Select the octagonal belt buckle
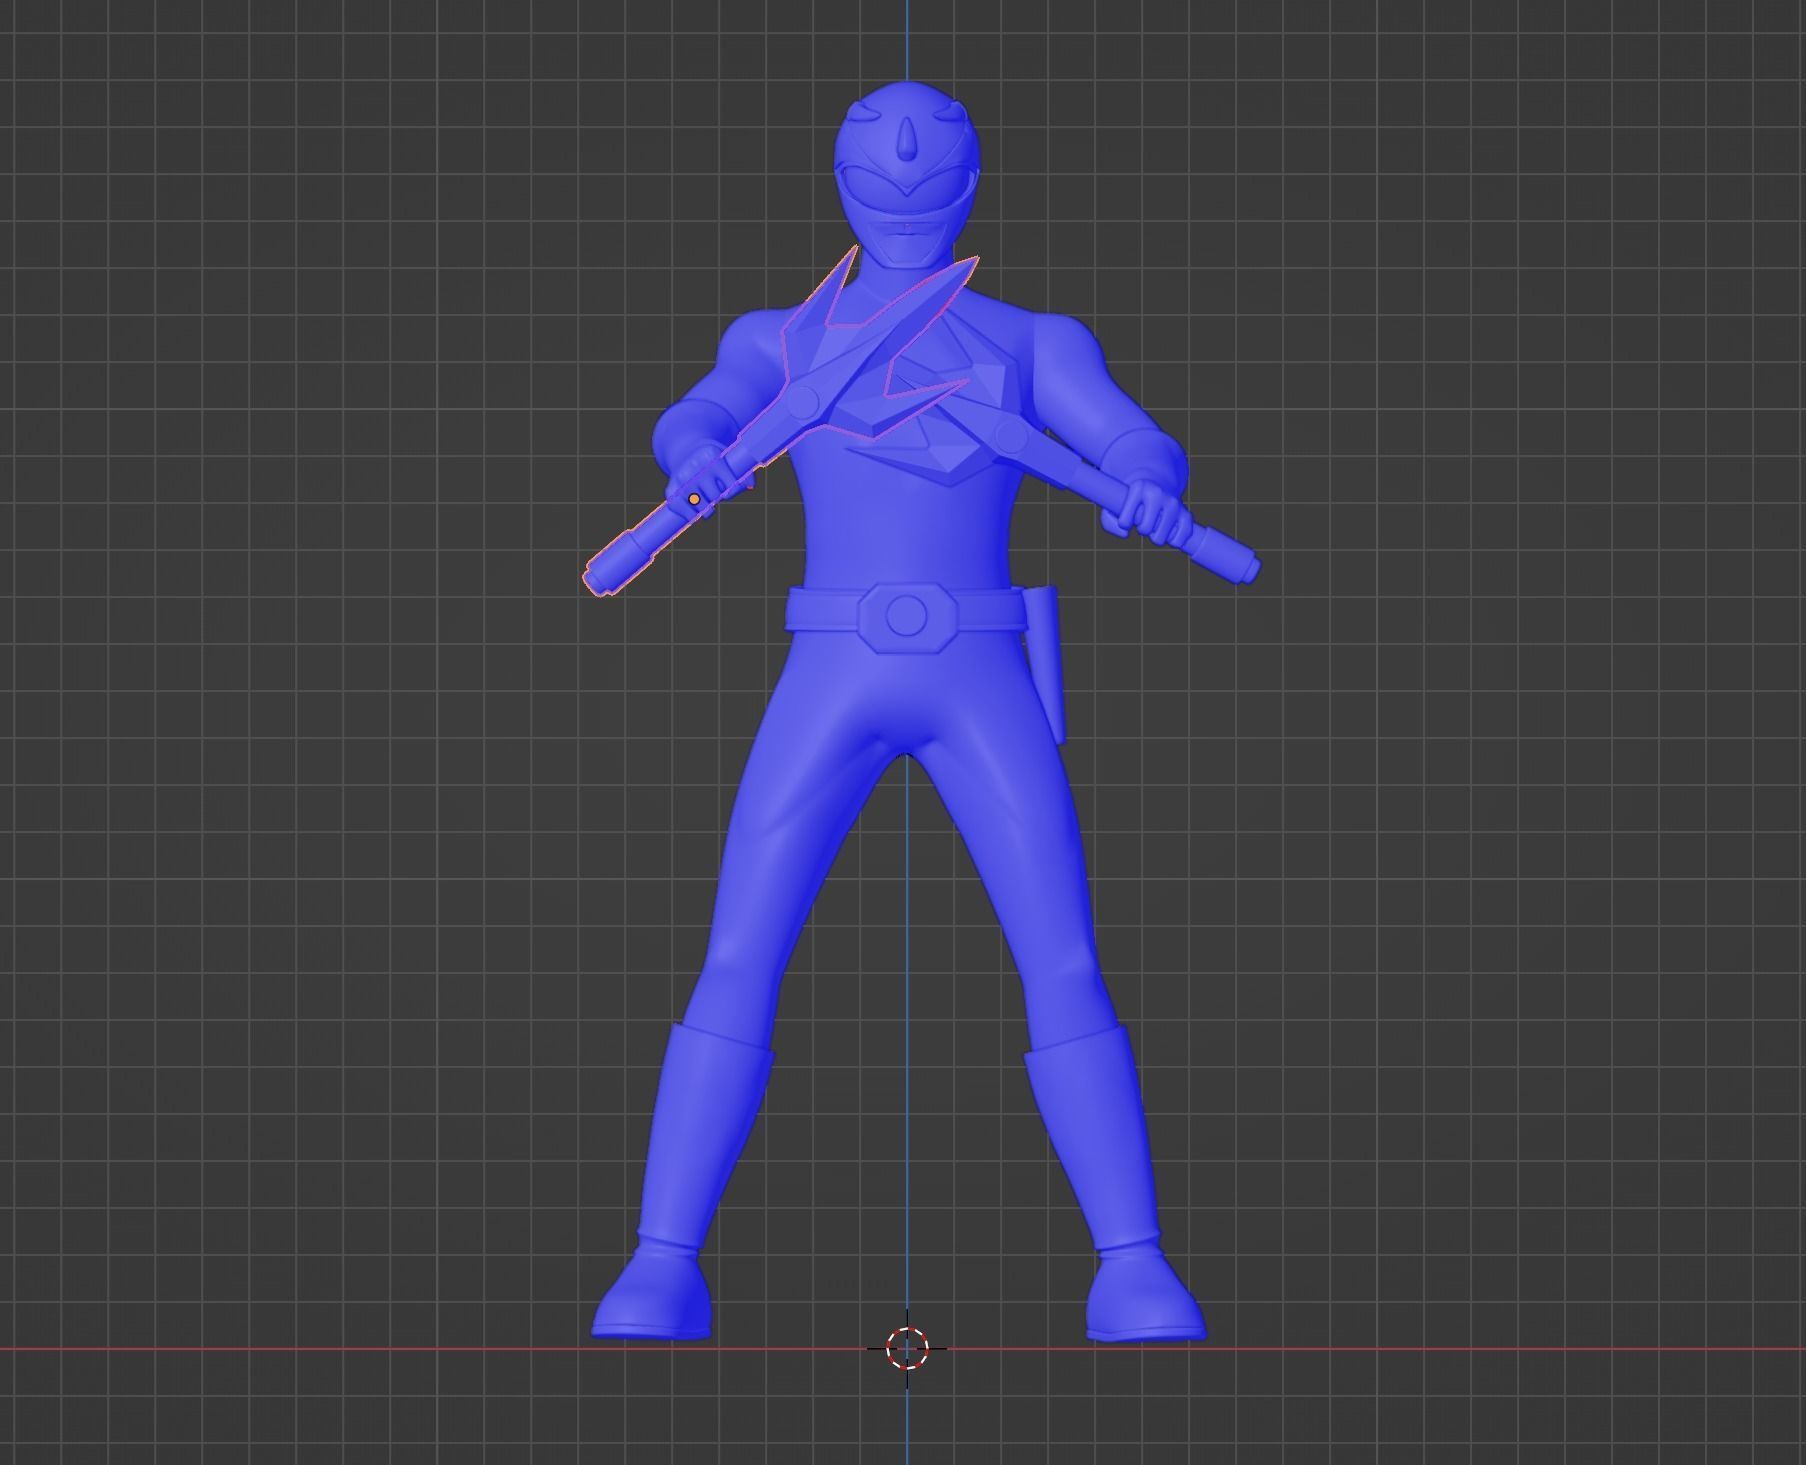Screen dimensions: 1806x1465 tap(906, 620)
